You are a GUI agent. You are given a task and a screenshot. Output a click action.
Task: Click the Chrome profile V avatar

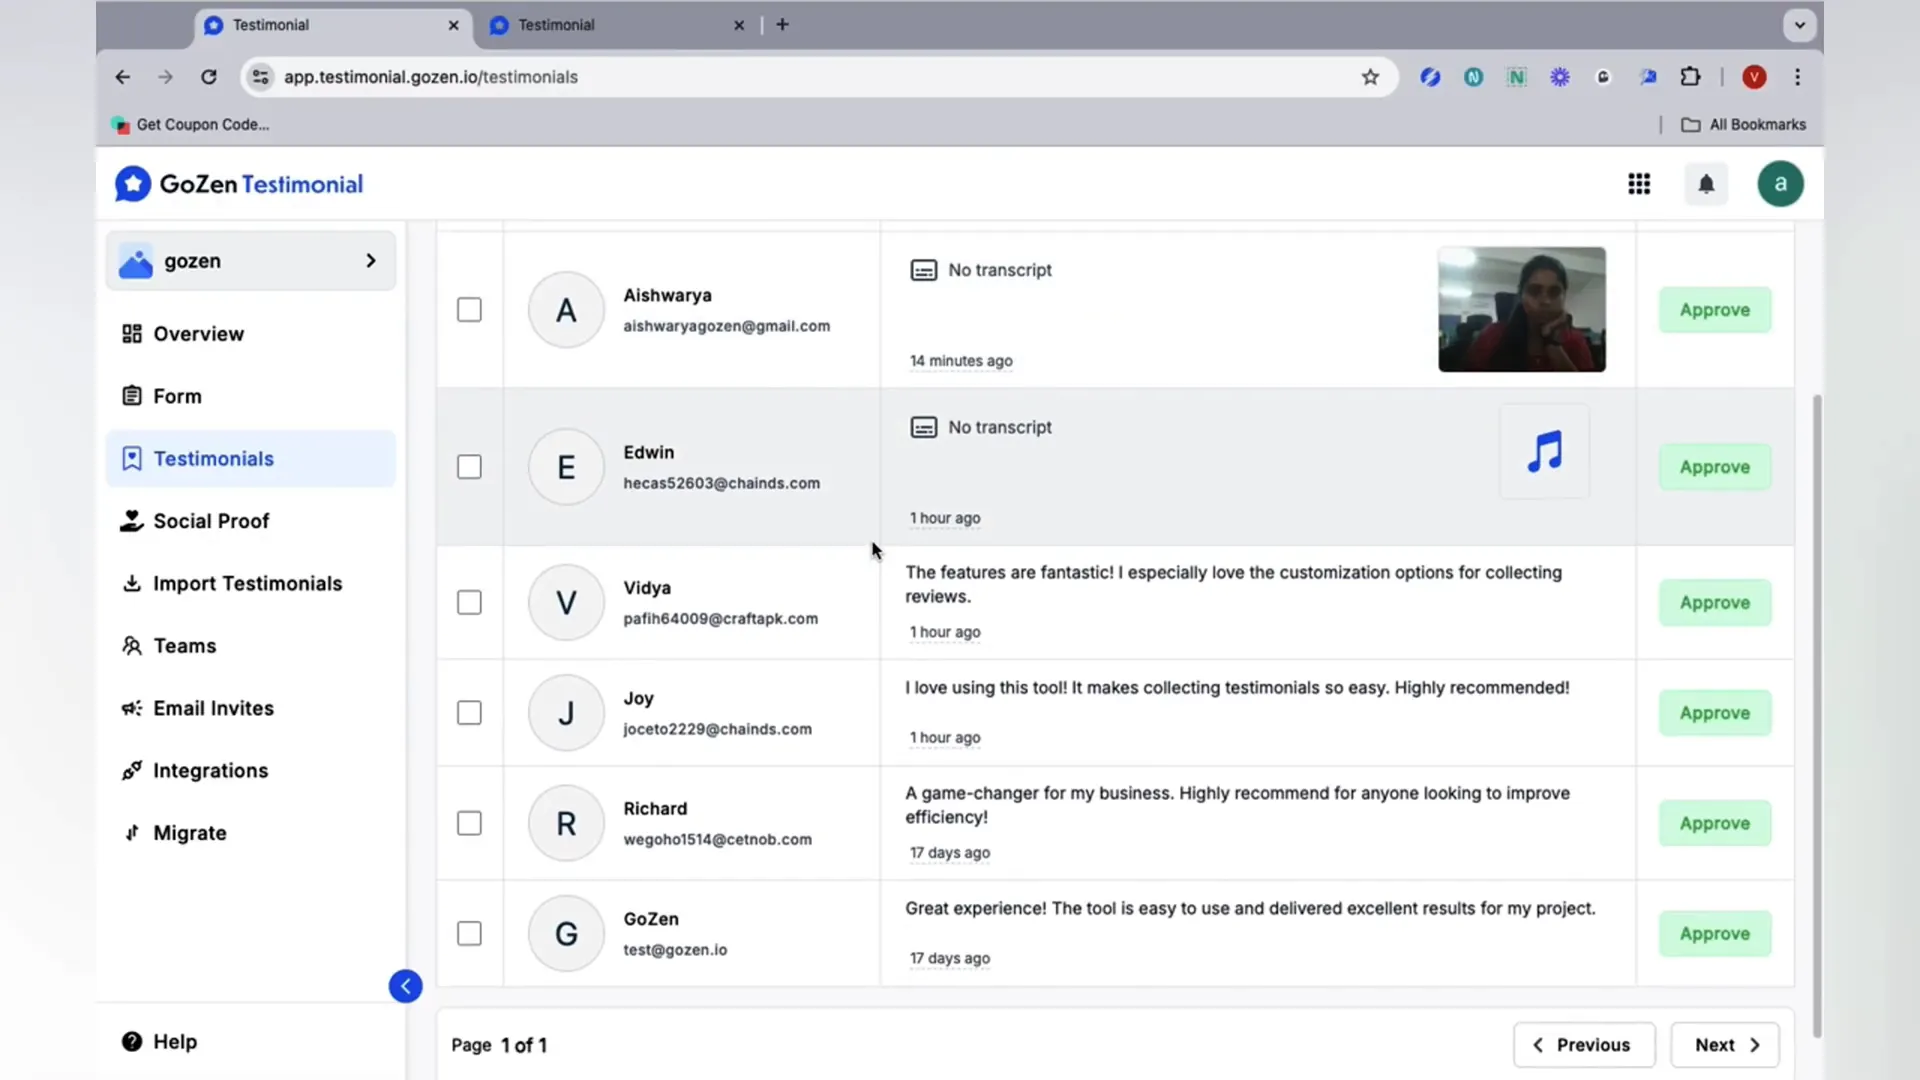1754,77
